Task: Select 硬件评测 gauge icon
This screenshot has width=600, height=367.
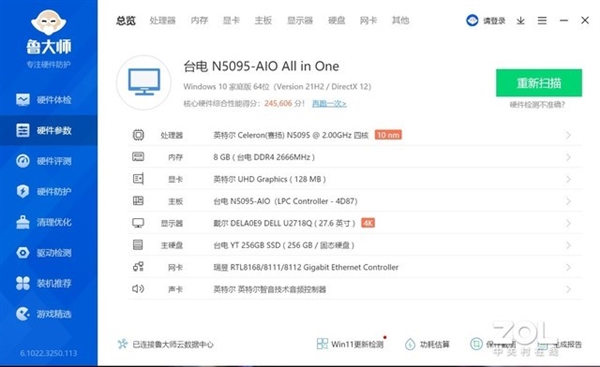Action: tap(23, 161)
